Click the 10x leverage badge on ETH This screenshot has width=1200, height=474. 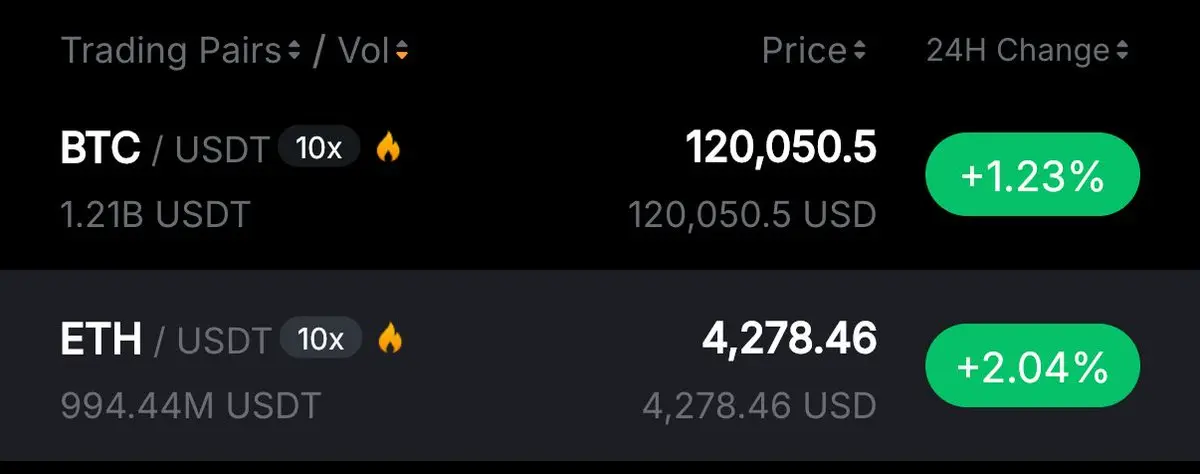pos(321,339)
